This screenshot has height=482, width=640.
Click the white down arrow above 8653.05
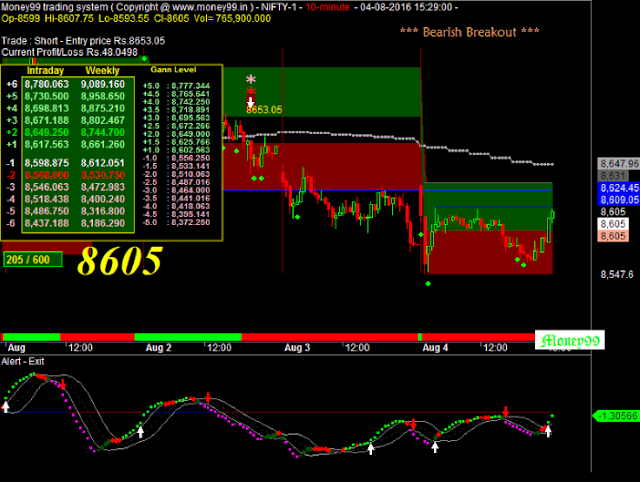click(x=251, y=102)
